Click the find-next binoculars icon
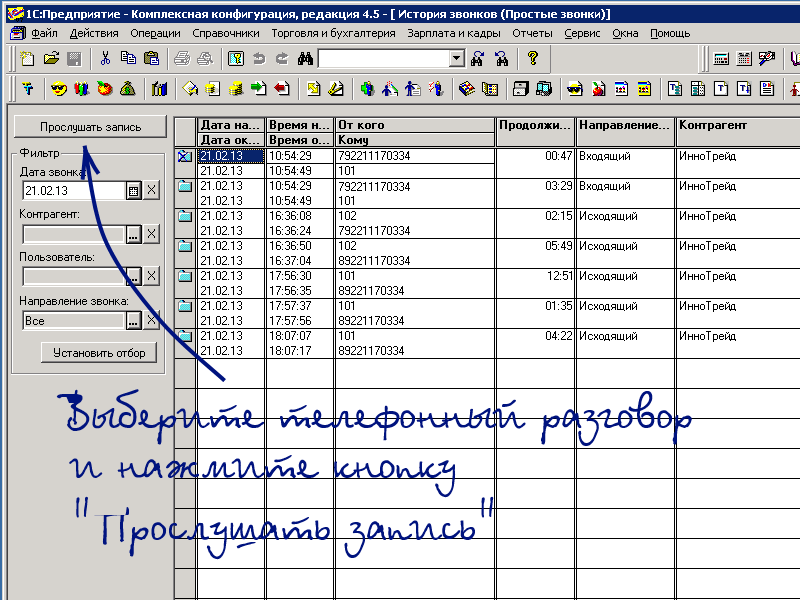Viewport: 800px width, 600px height. [x=478, y=59]
